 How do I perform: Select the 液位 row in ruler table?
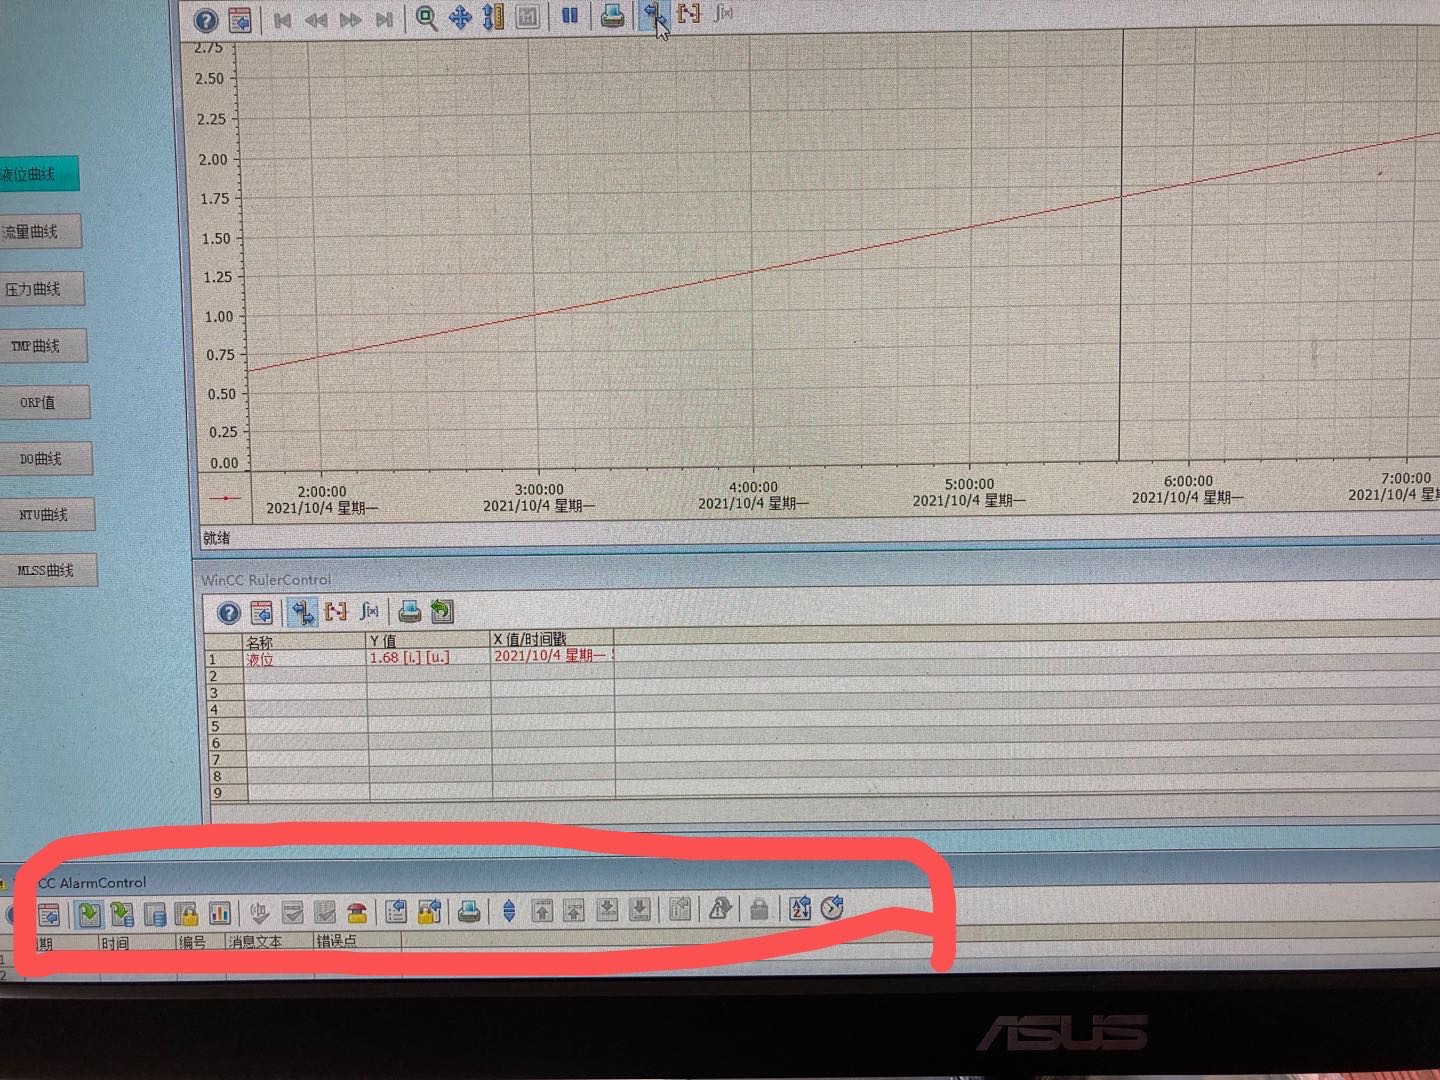coord(410,658)
